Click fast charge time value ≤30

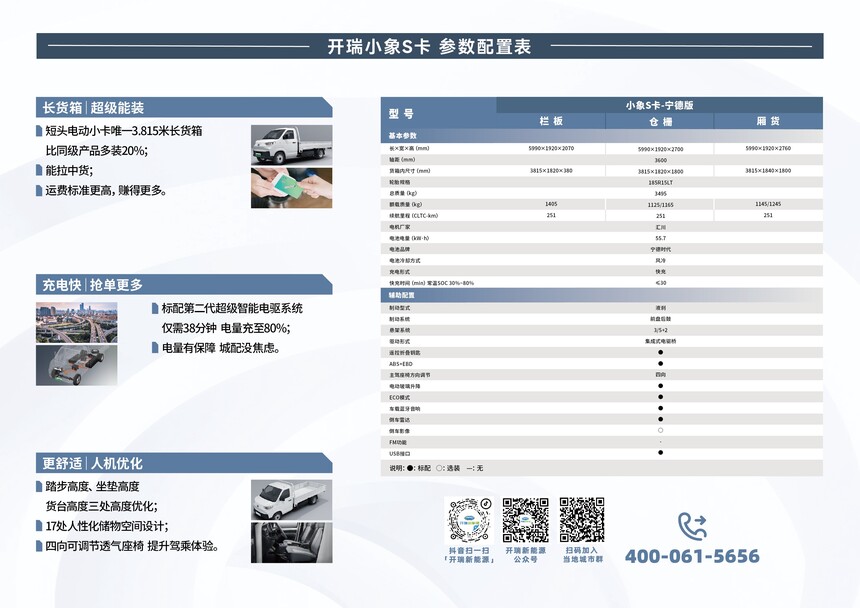pyautogui.click(x=660, y=283)
